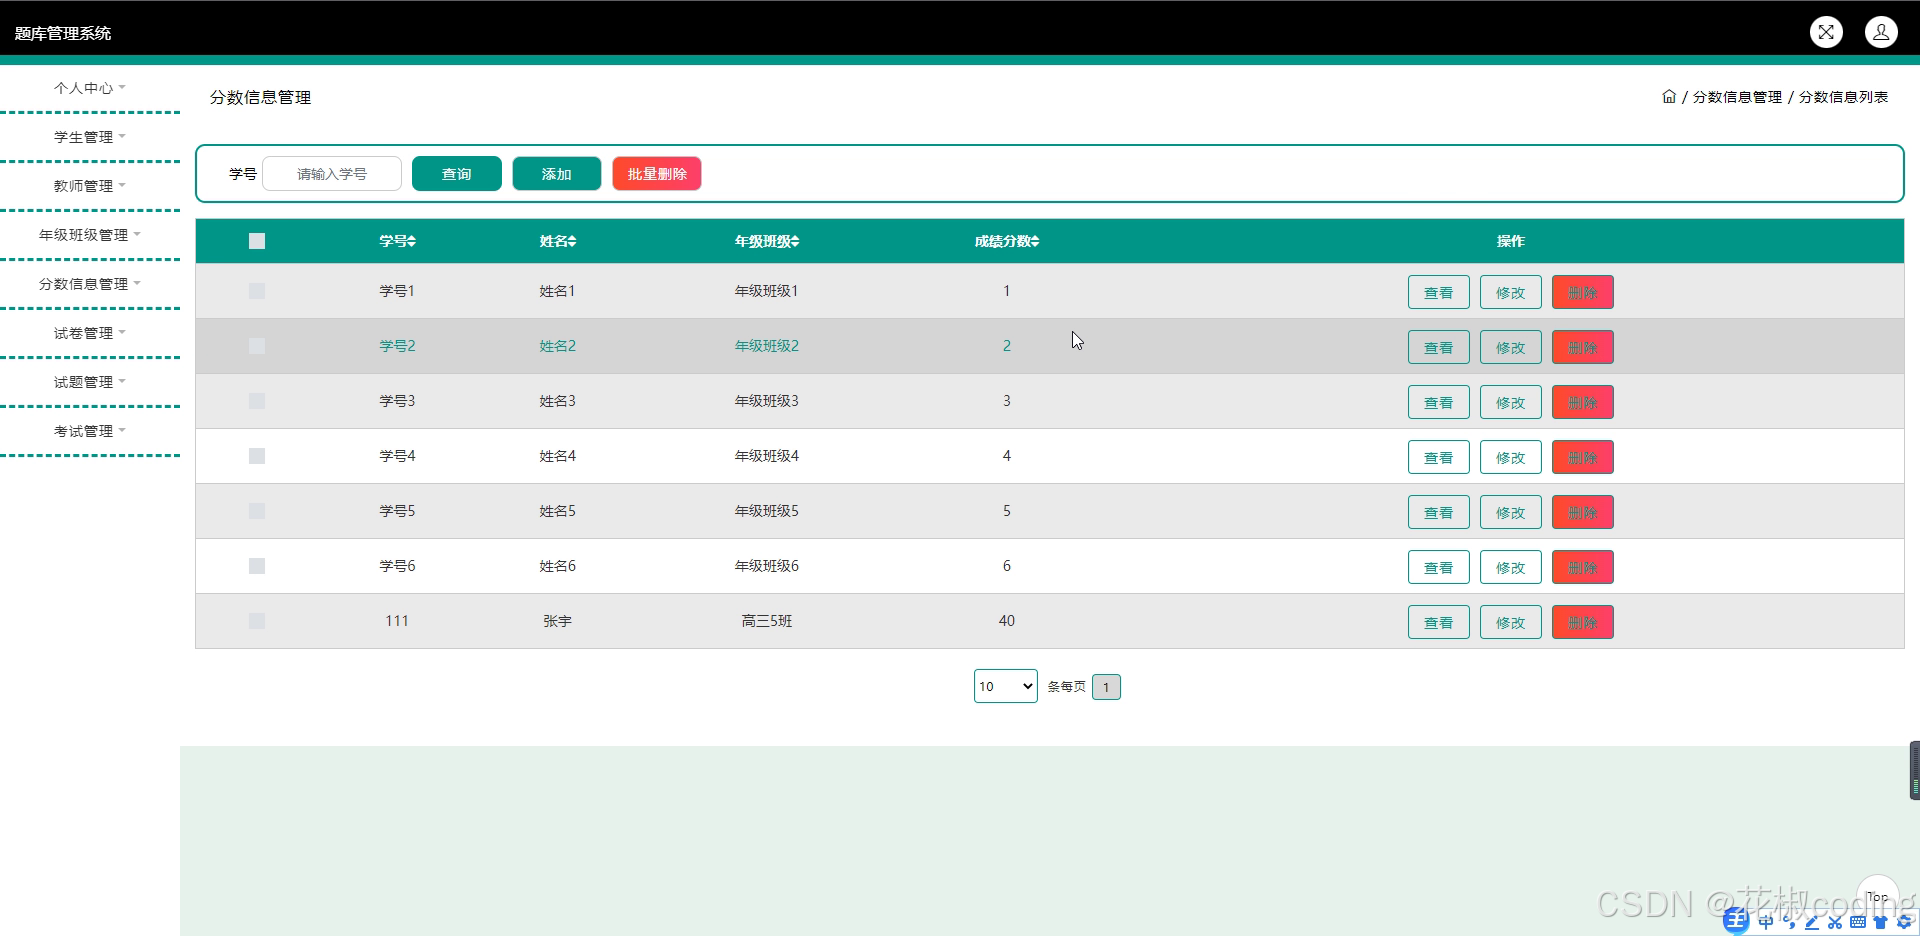Click the score value 40
The image size is (1920, 936).
(x=1007, y=621)
